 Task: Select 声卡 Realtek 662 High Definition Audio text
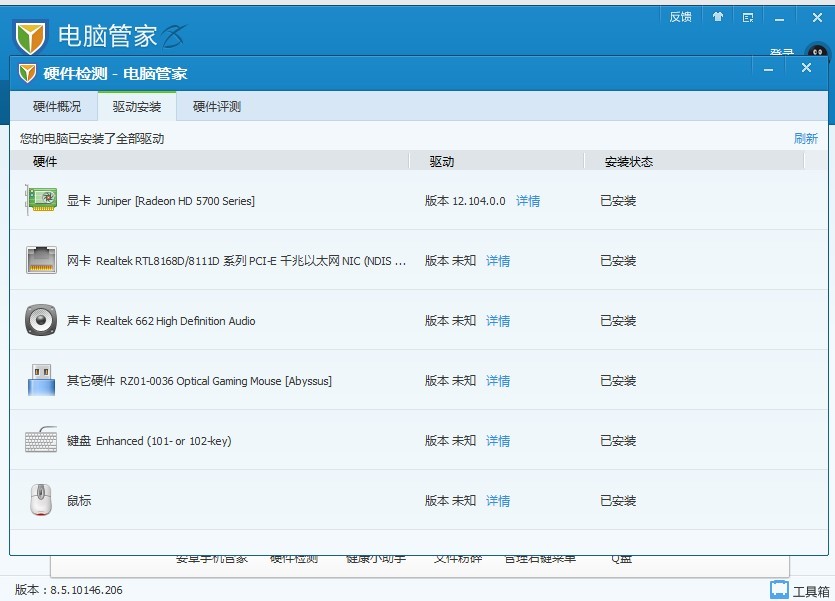click(161, 320)
